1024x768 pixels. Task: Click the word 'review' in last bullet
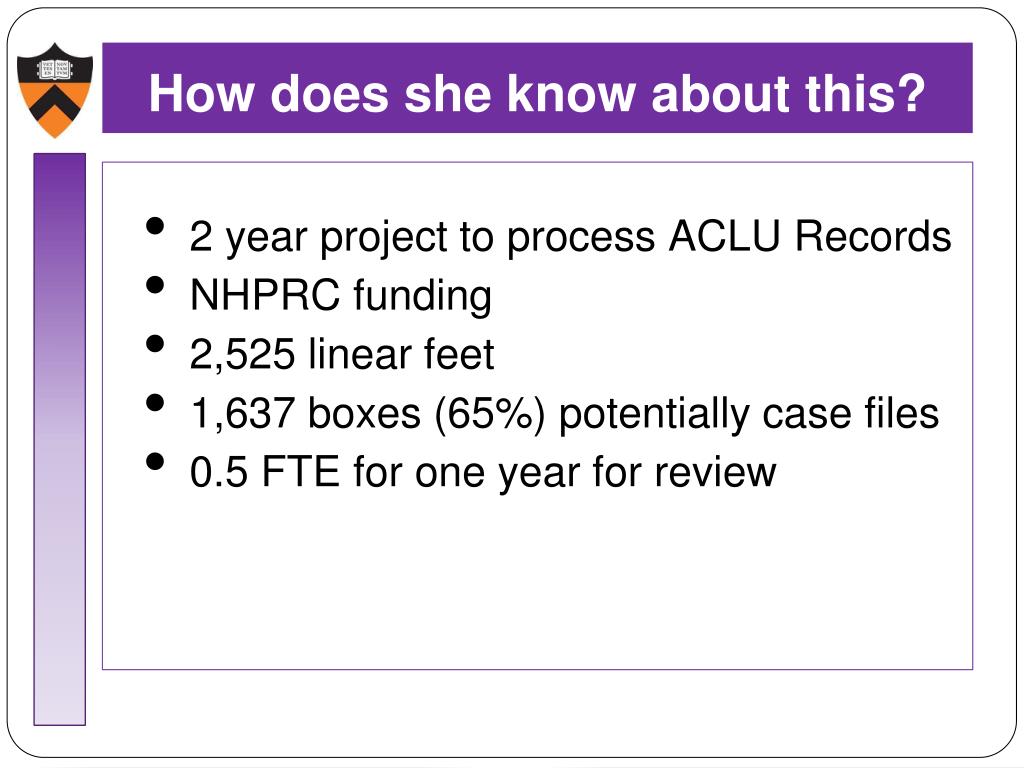[715, 473]
